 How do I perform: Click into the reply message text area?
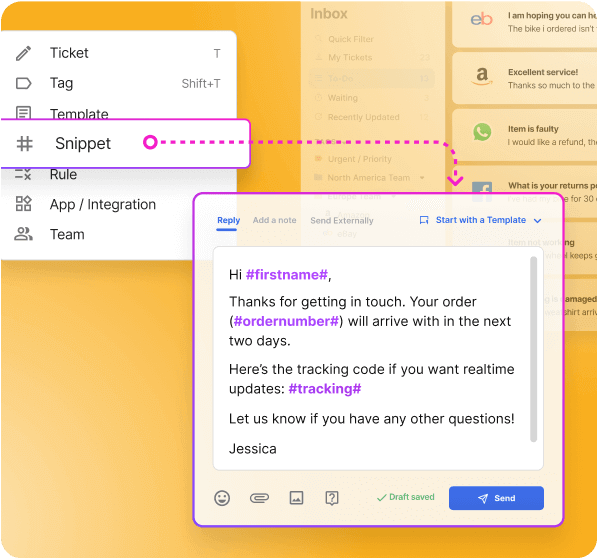pos(371,358)
